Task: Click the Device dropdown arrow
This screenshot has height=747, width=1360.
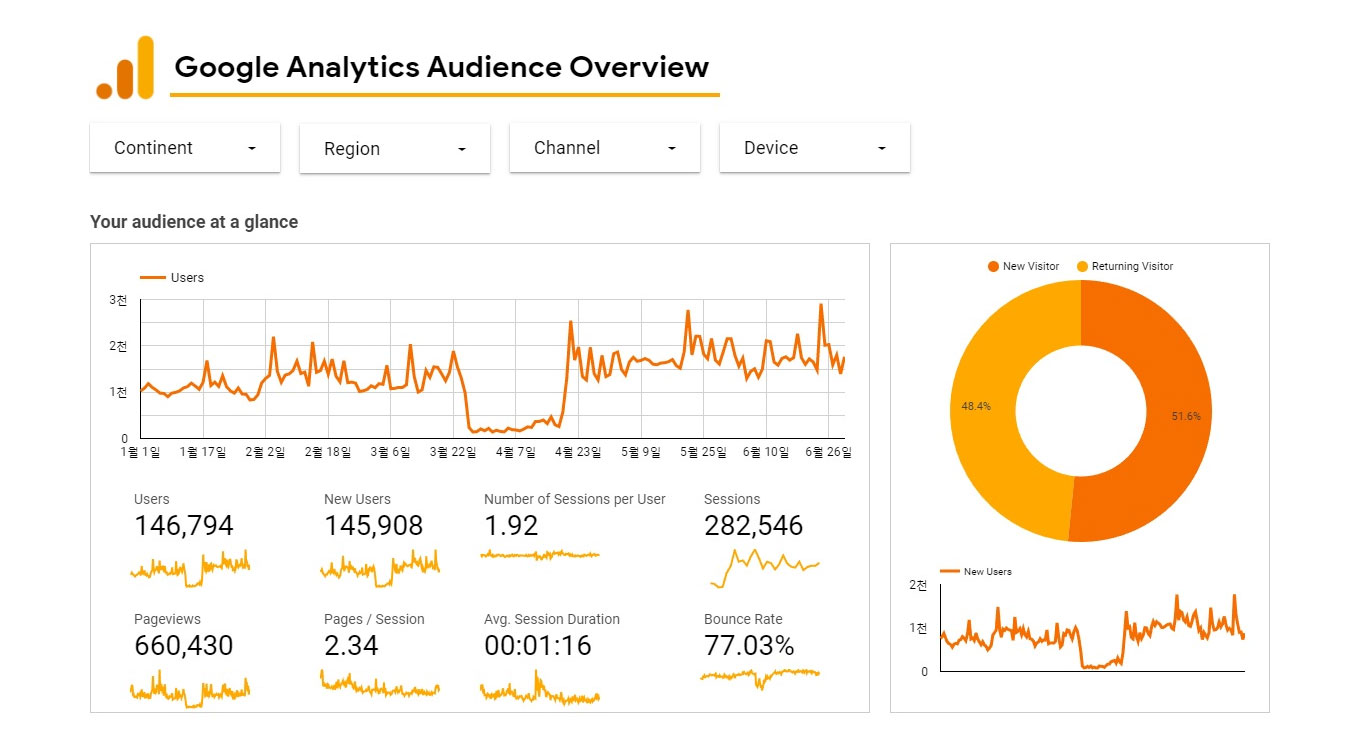Action: tap(882, 148)
